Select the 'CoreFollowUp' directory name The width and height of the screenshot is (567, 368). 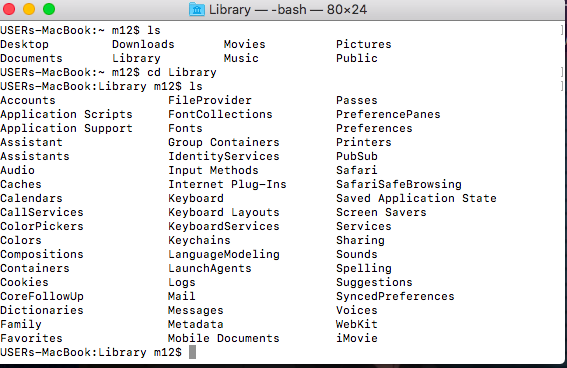[42, 297]
